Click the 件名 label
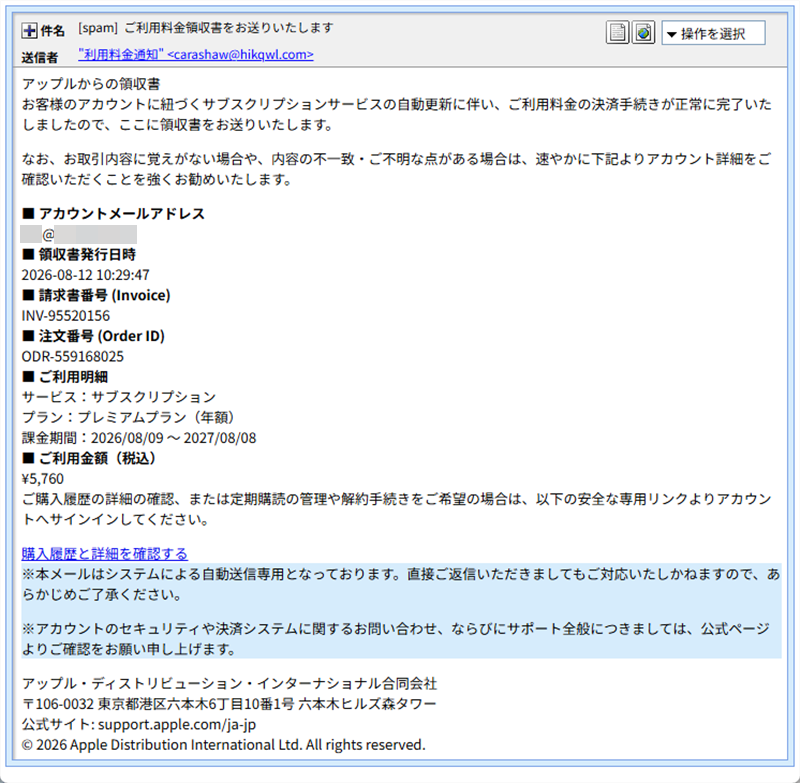The image size is (800, 783). point(52,31)
